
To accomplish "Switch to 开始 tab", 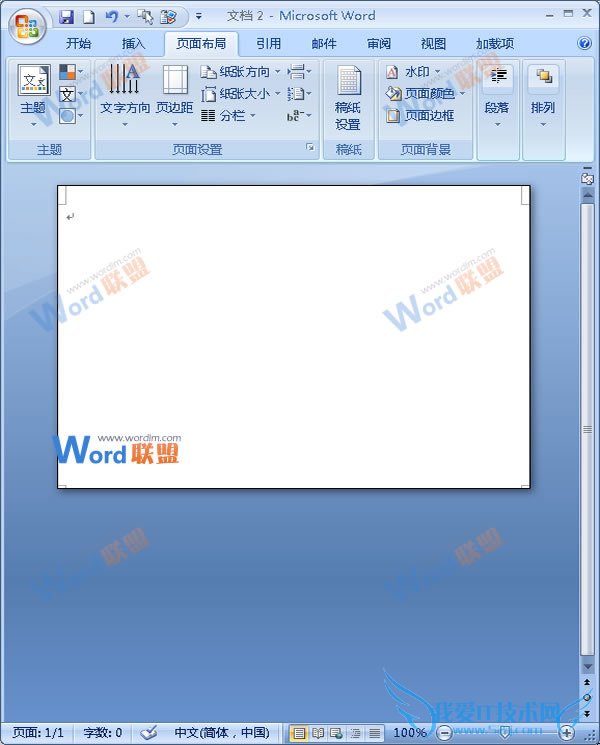I will click(x=78, y=44).
